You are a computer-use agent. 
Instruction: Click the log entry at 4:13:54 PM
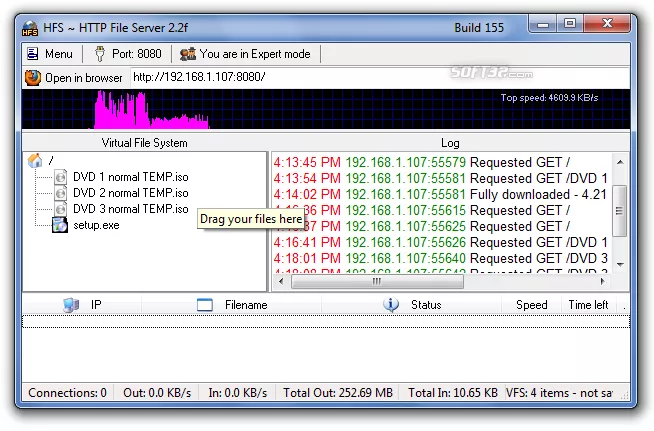click(x=440, y=179)
